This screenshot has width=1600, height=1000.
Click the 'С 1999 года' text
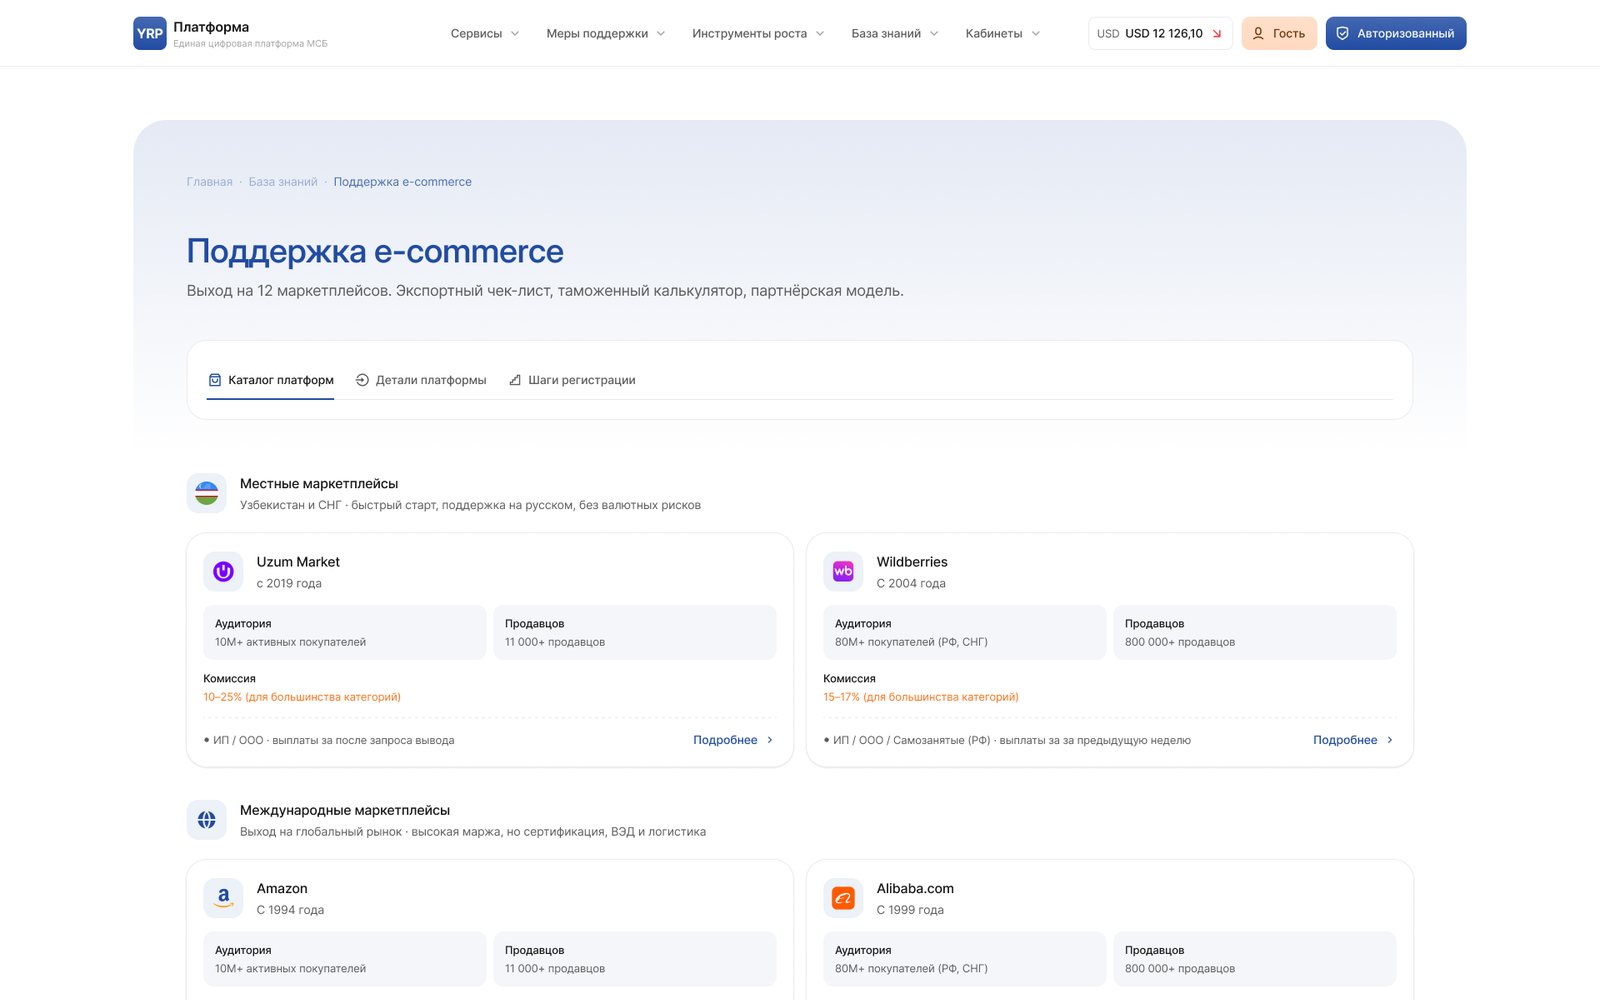tap(910, 910)
